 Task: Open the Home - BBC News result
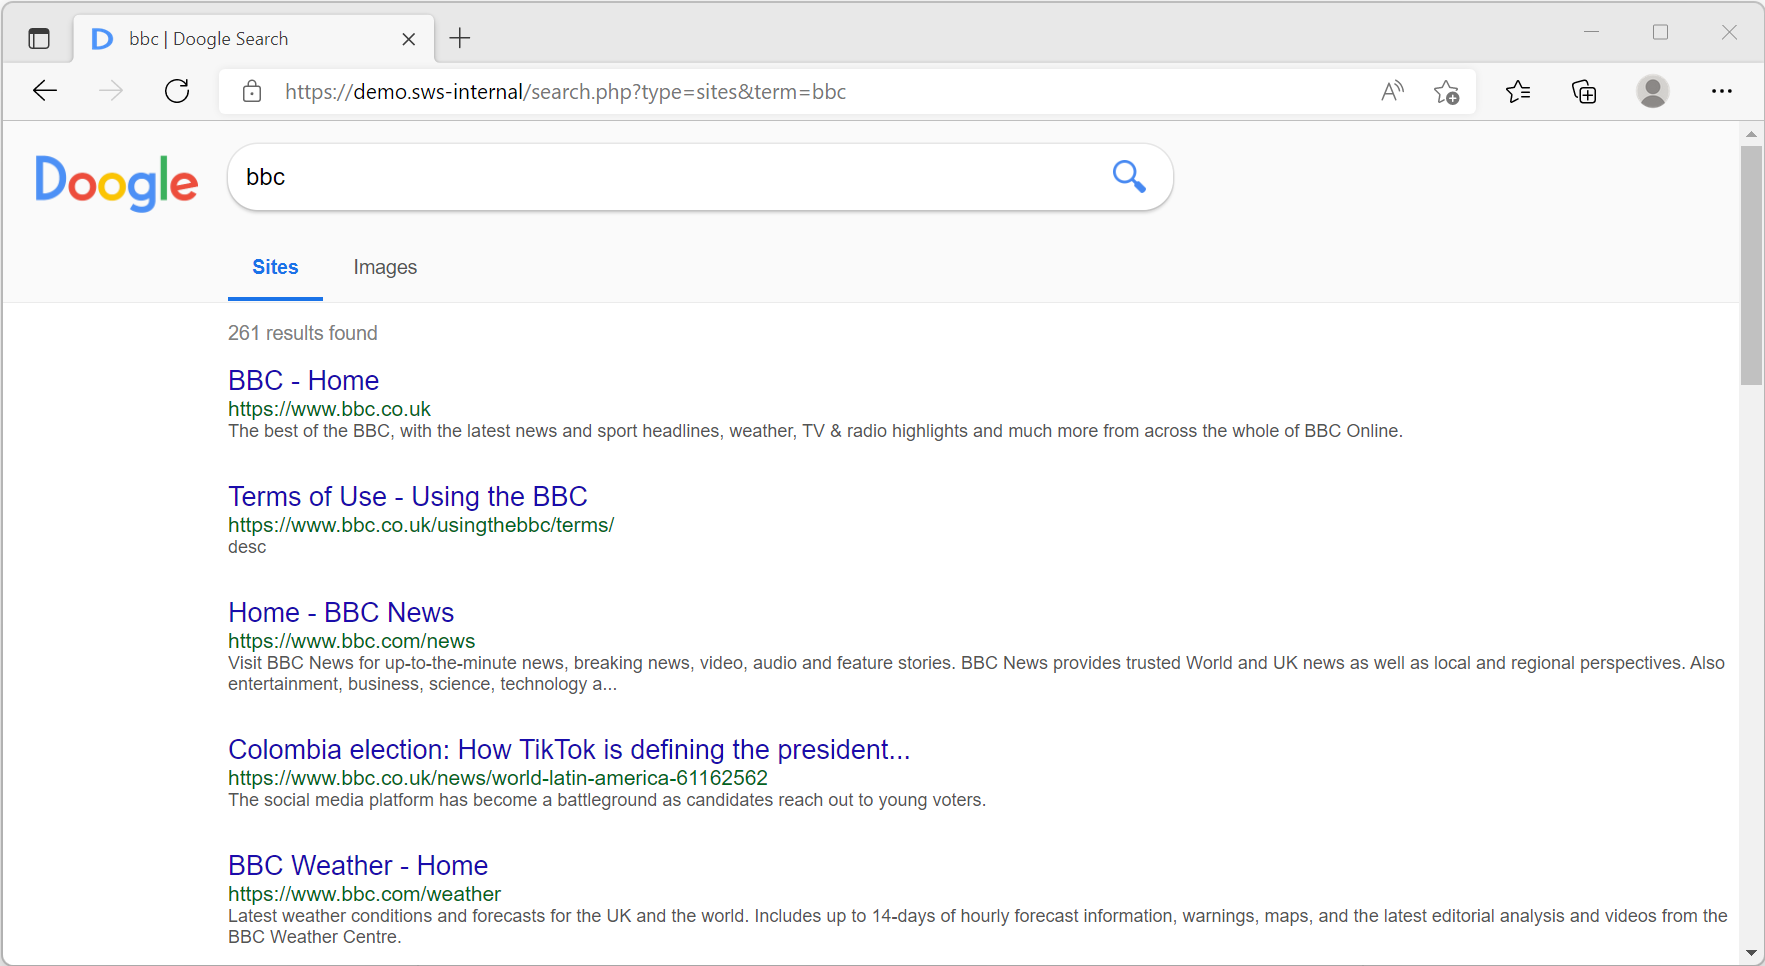click(341, 613)
